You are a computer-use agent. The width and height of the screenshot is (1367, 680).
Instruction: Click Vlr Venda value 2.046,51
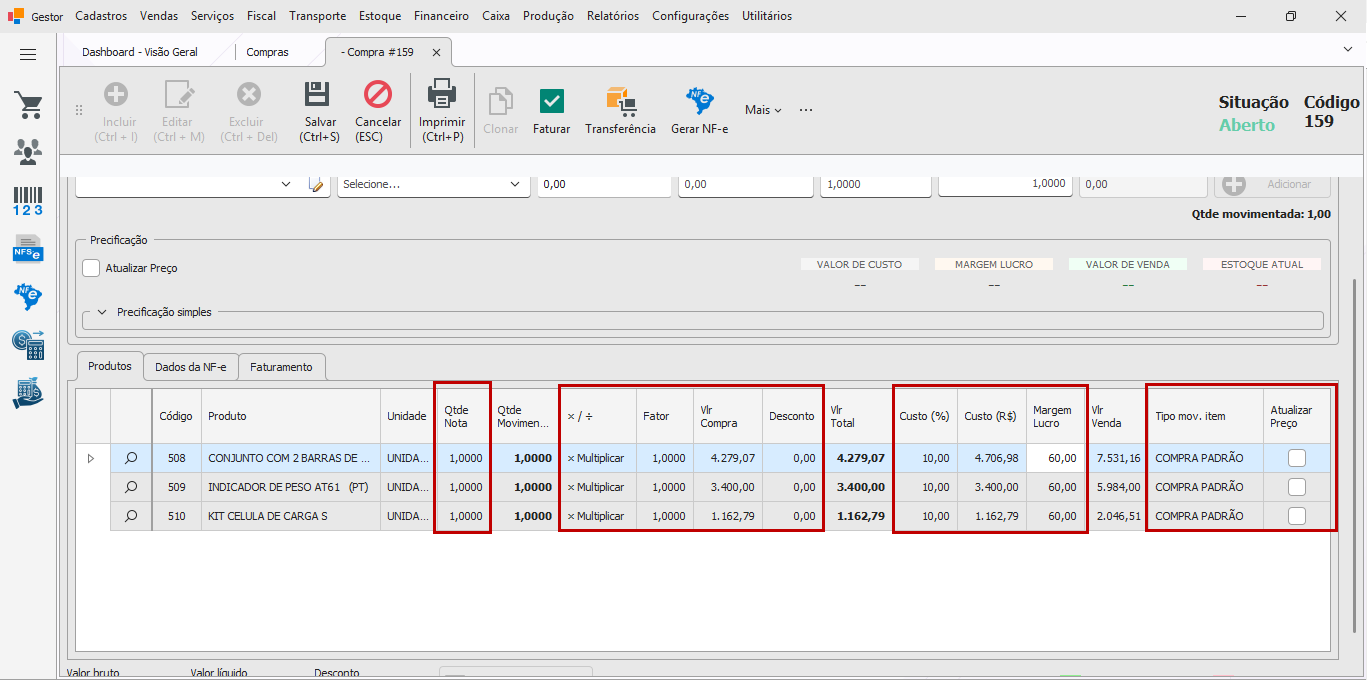(x=1118, y=516)
